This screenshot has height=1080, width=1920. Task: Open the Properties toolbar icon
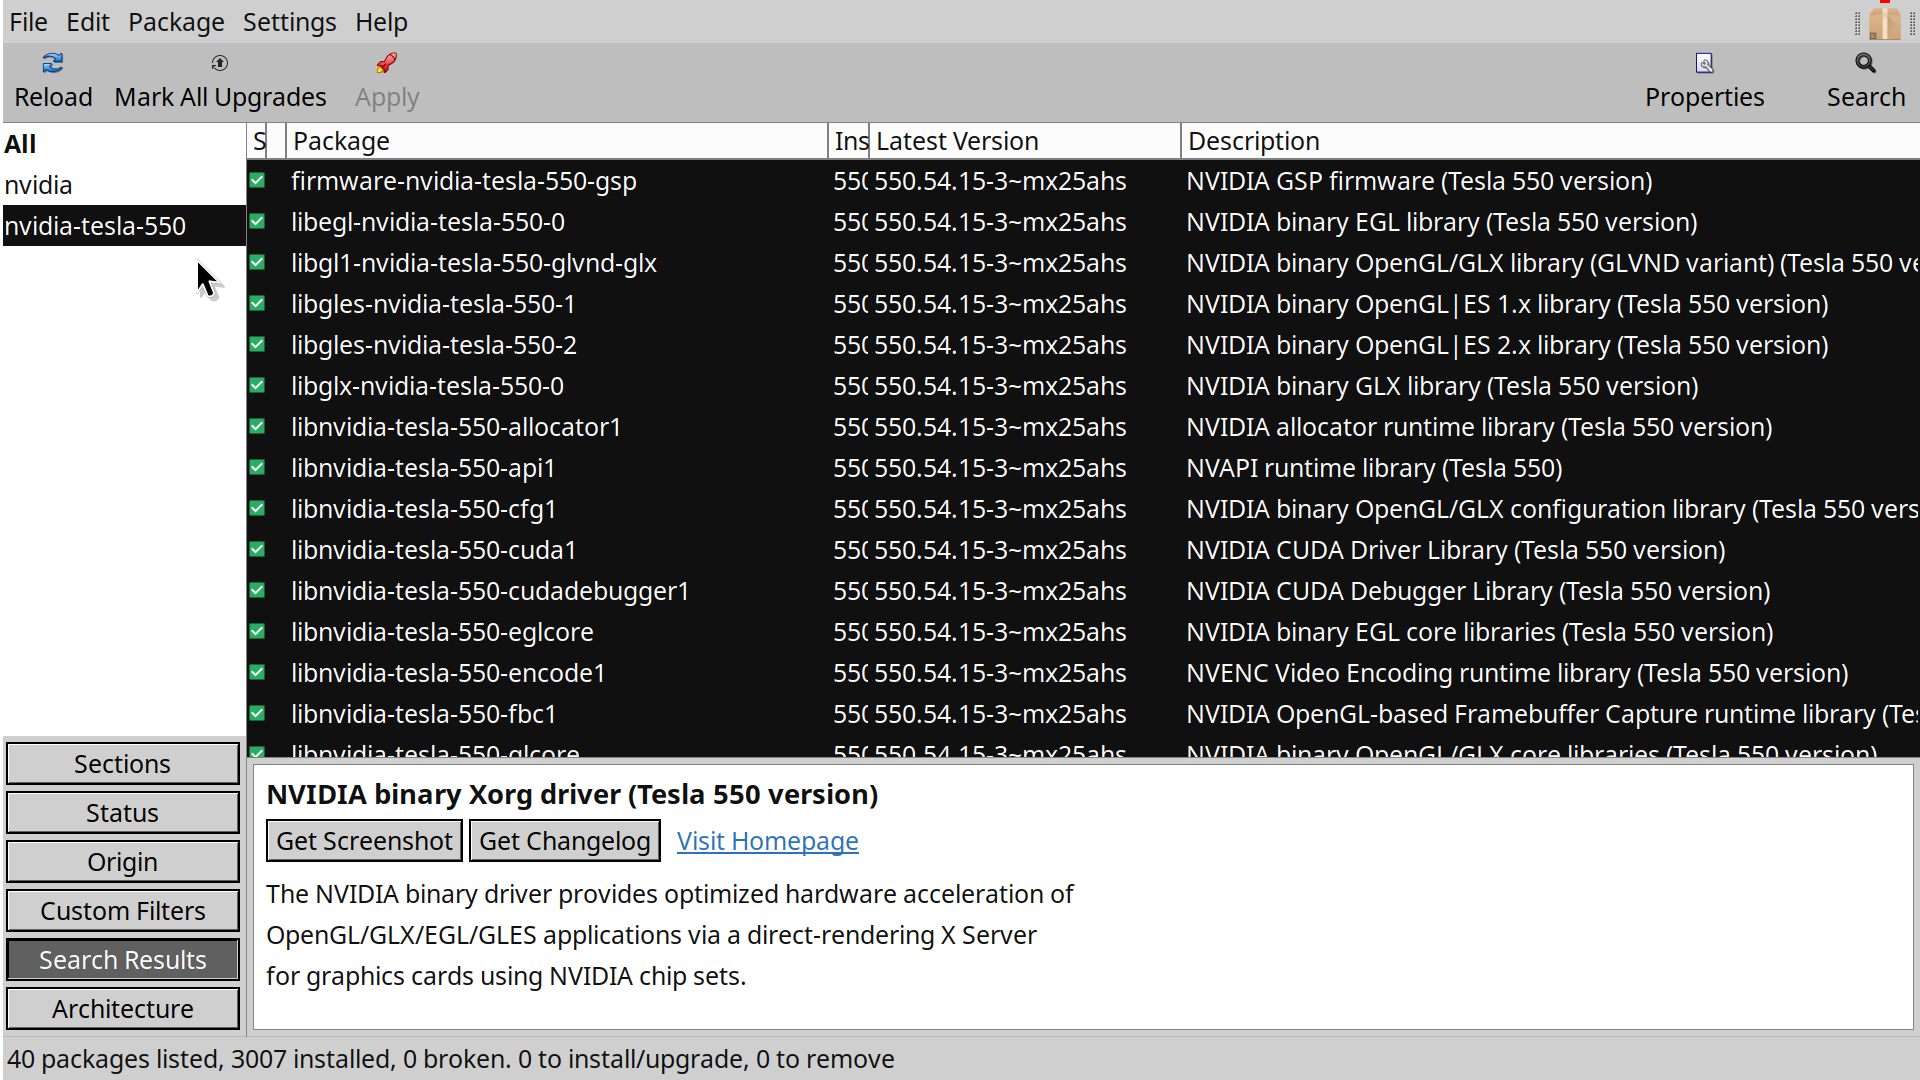[1705, 64]
